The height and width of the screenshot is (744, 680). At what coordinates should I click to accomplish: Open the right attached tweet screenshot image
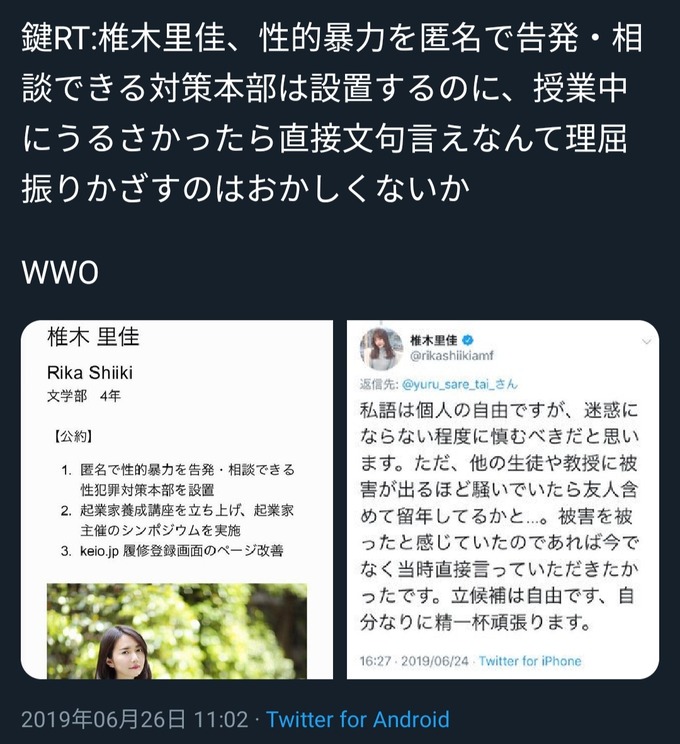(503, 500)
